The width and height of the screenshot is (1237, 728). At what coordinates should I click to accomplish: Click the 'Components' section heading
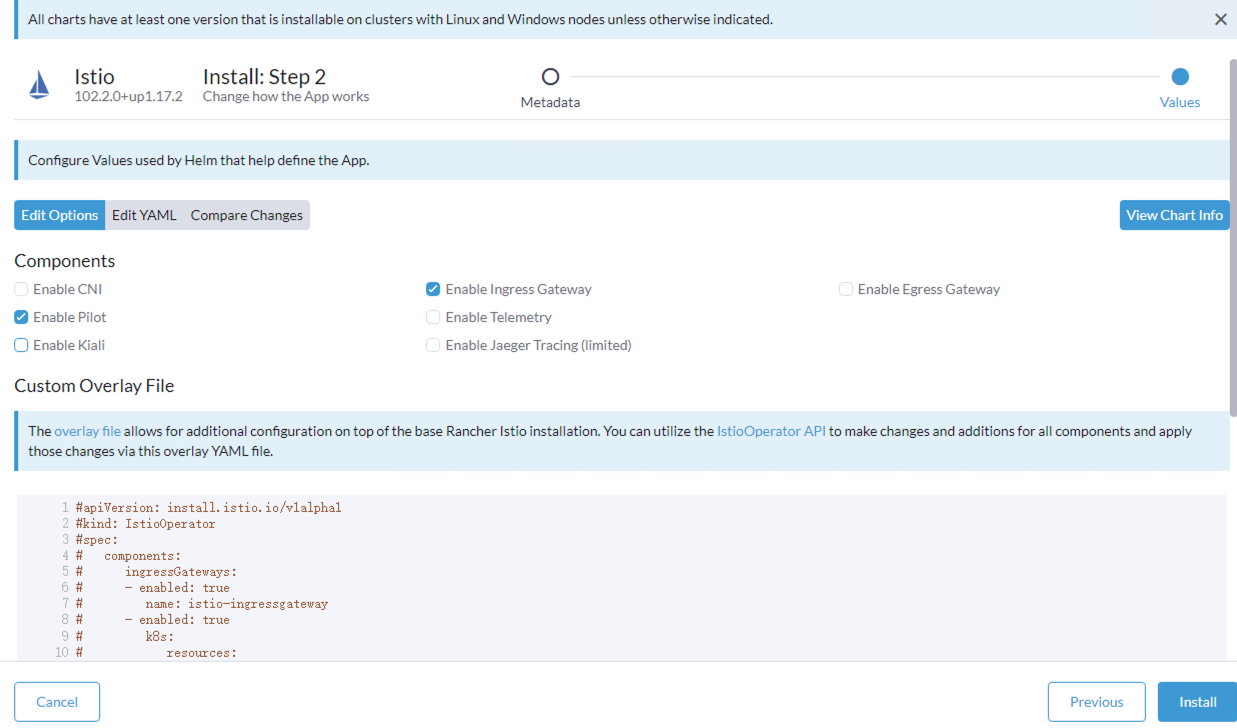(x=65, y=261)
